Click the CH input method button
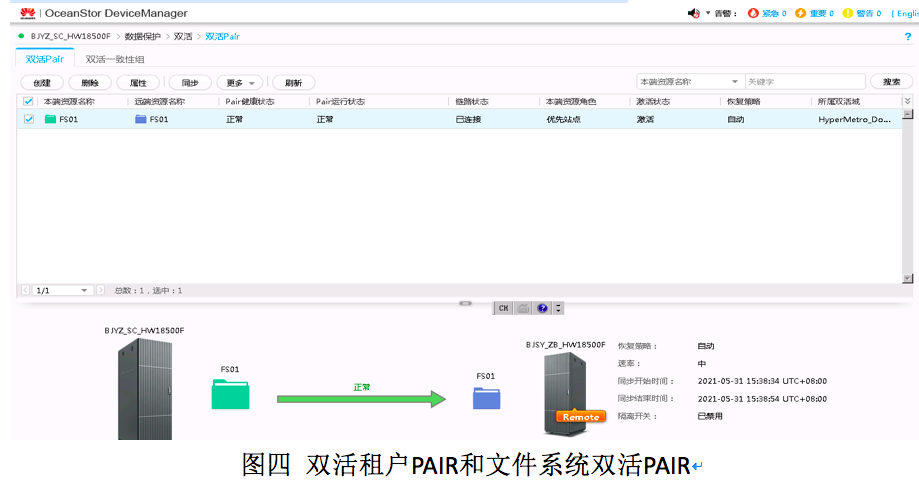 (503, 308)
